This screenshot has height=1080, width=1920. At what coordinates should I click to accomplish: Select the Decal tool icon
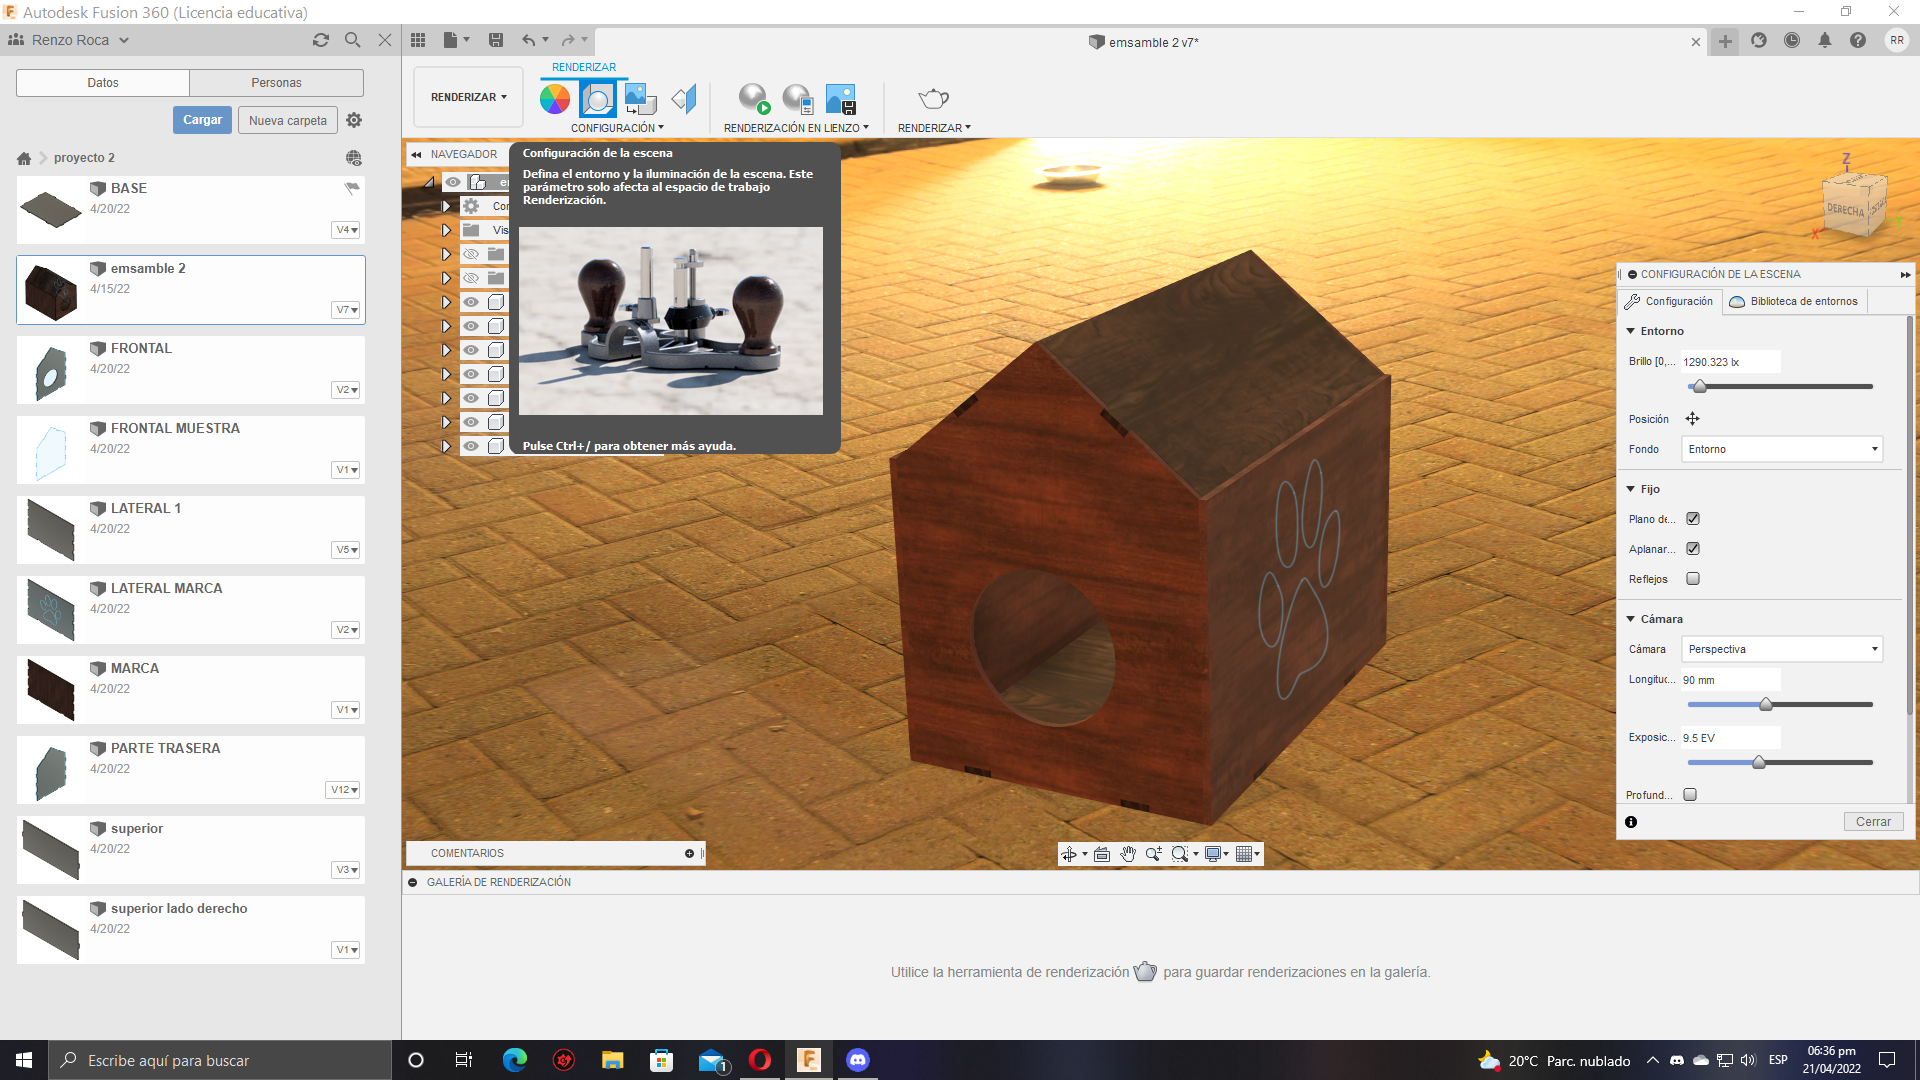point(684,99)
